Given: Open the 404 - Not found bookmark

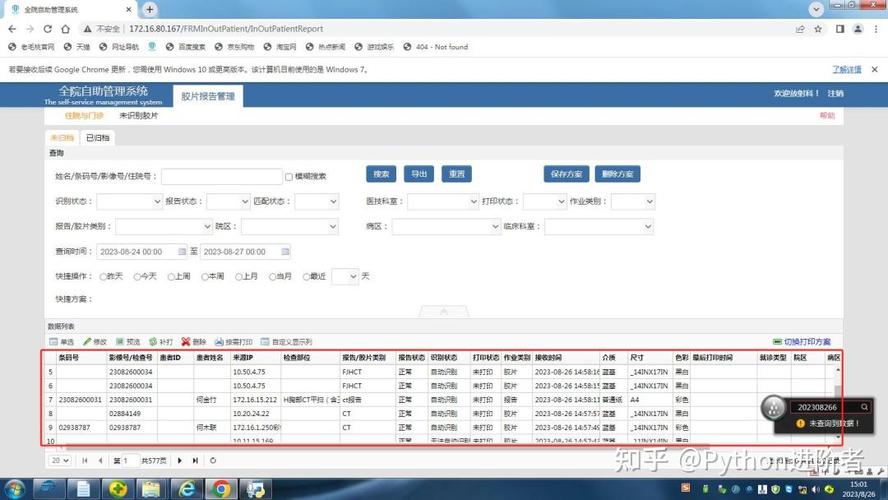Looking at the screenshot, I should tap(436, 47).
